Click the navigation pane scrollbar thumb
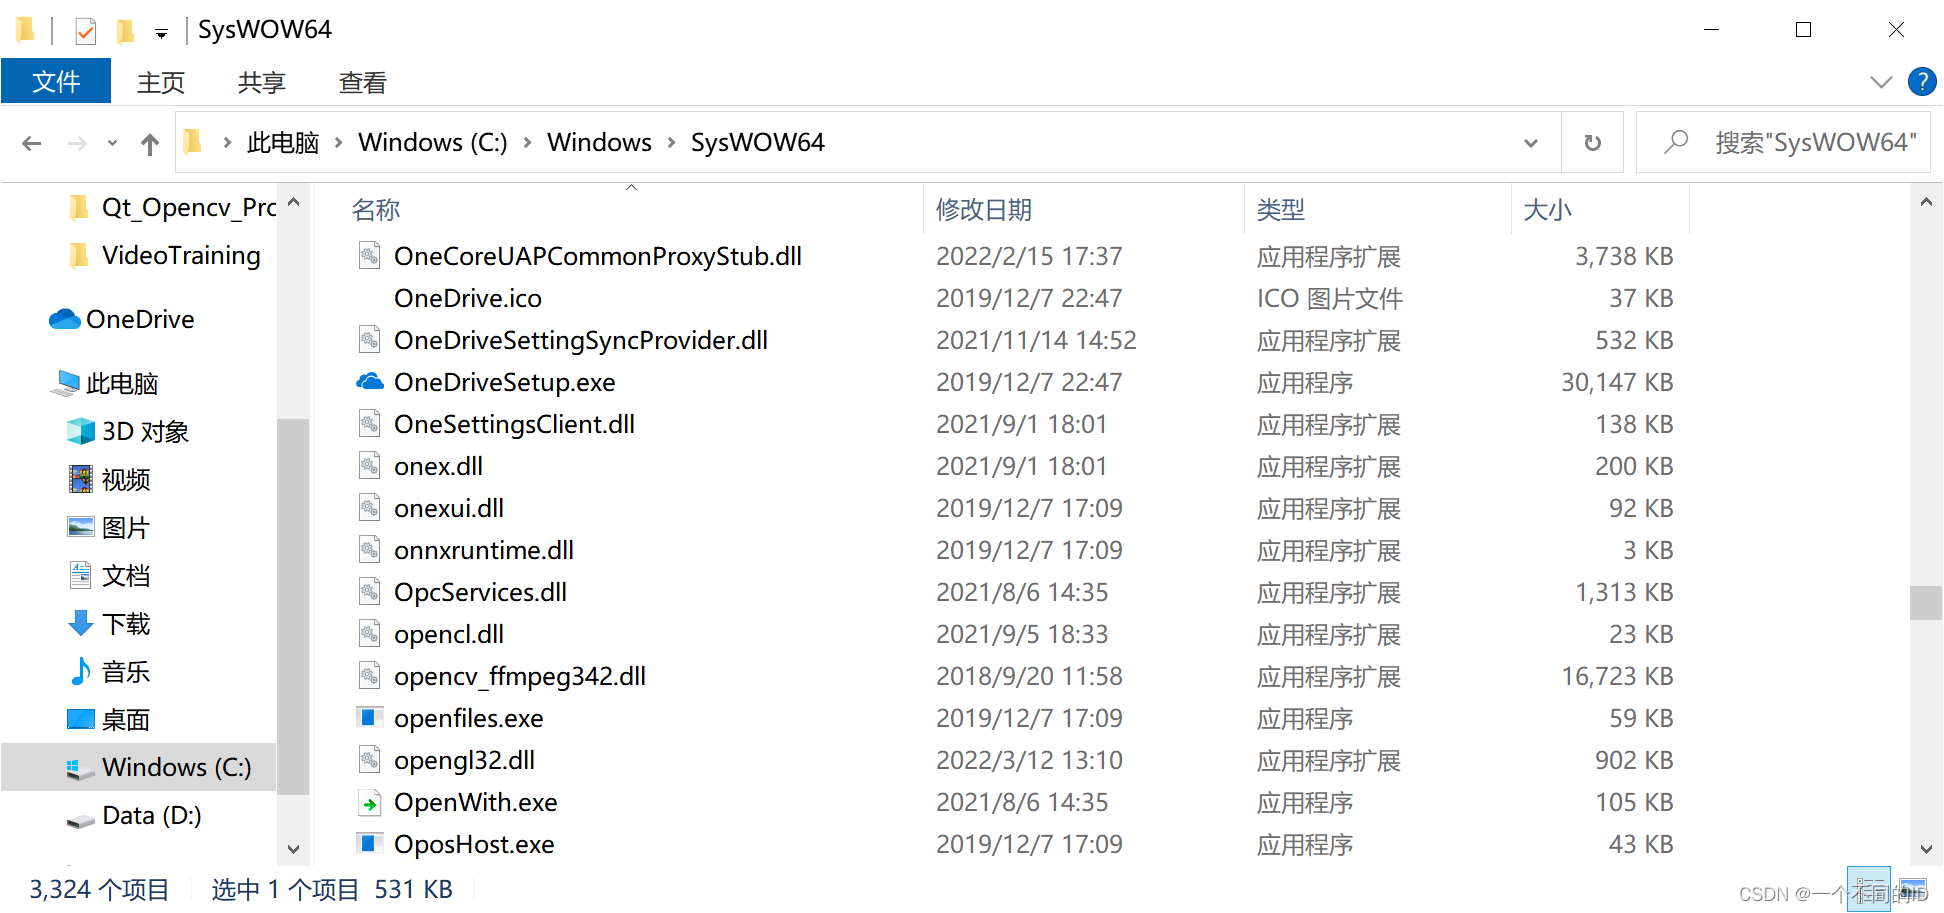The height and width of the screenshot is (913, 1944). pos(293,606)
